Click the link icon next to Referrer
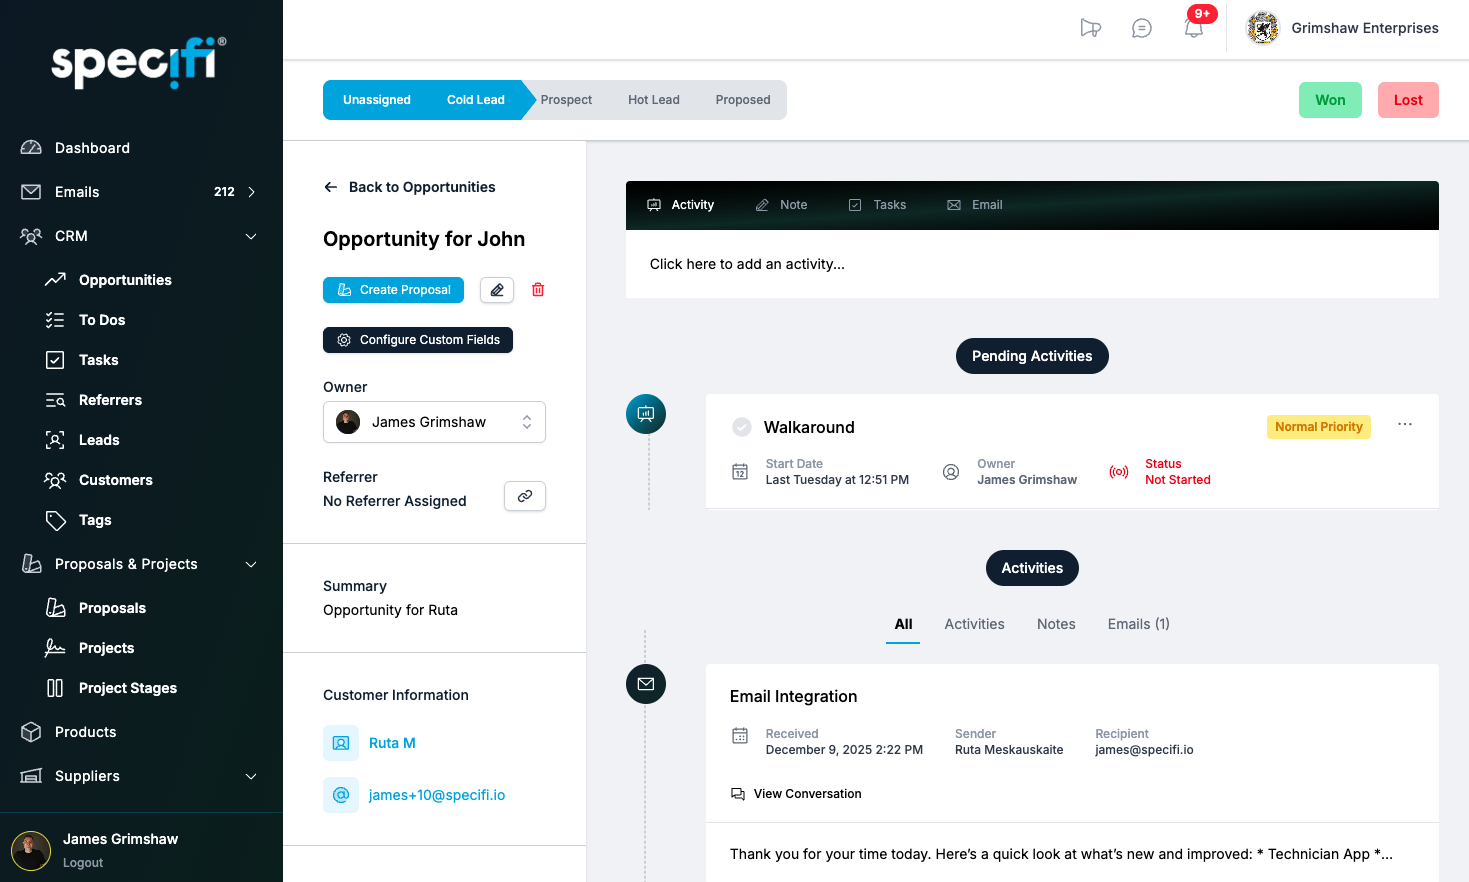 point(524,495)
